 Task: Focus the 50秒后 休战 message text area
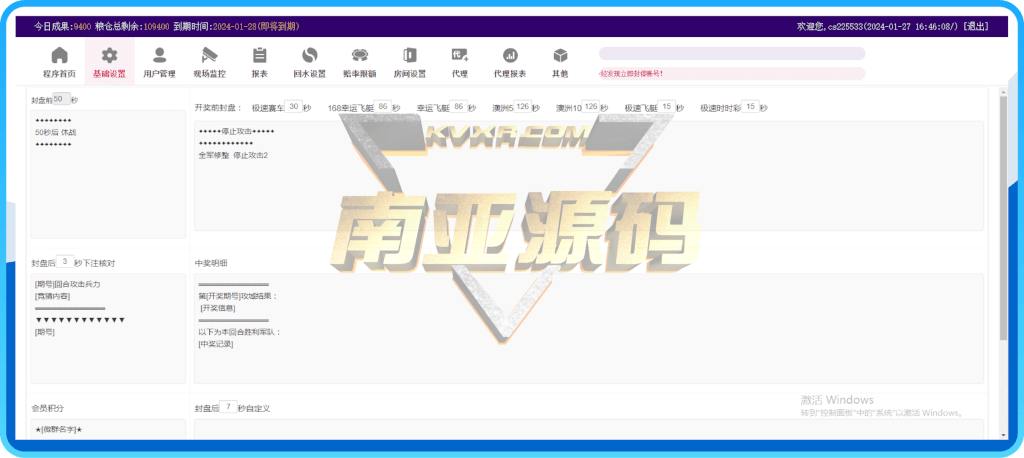click(108, 174)
